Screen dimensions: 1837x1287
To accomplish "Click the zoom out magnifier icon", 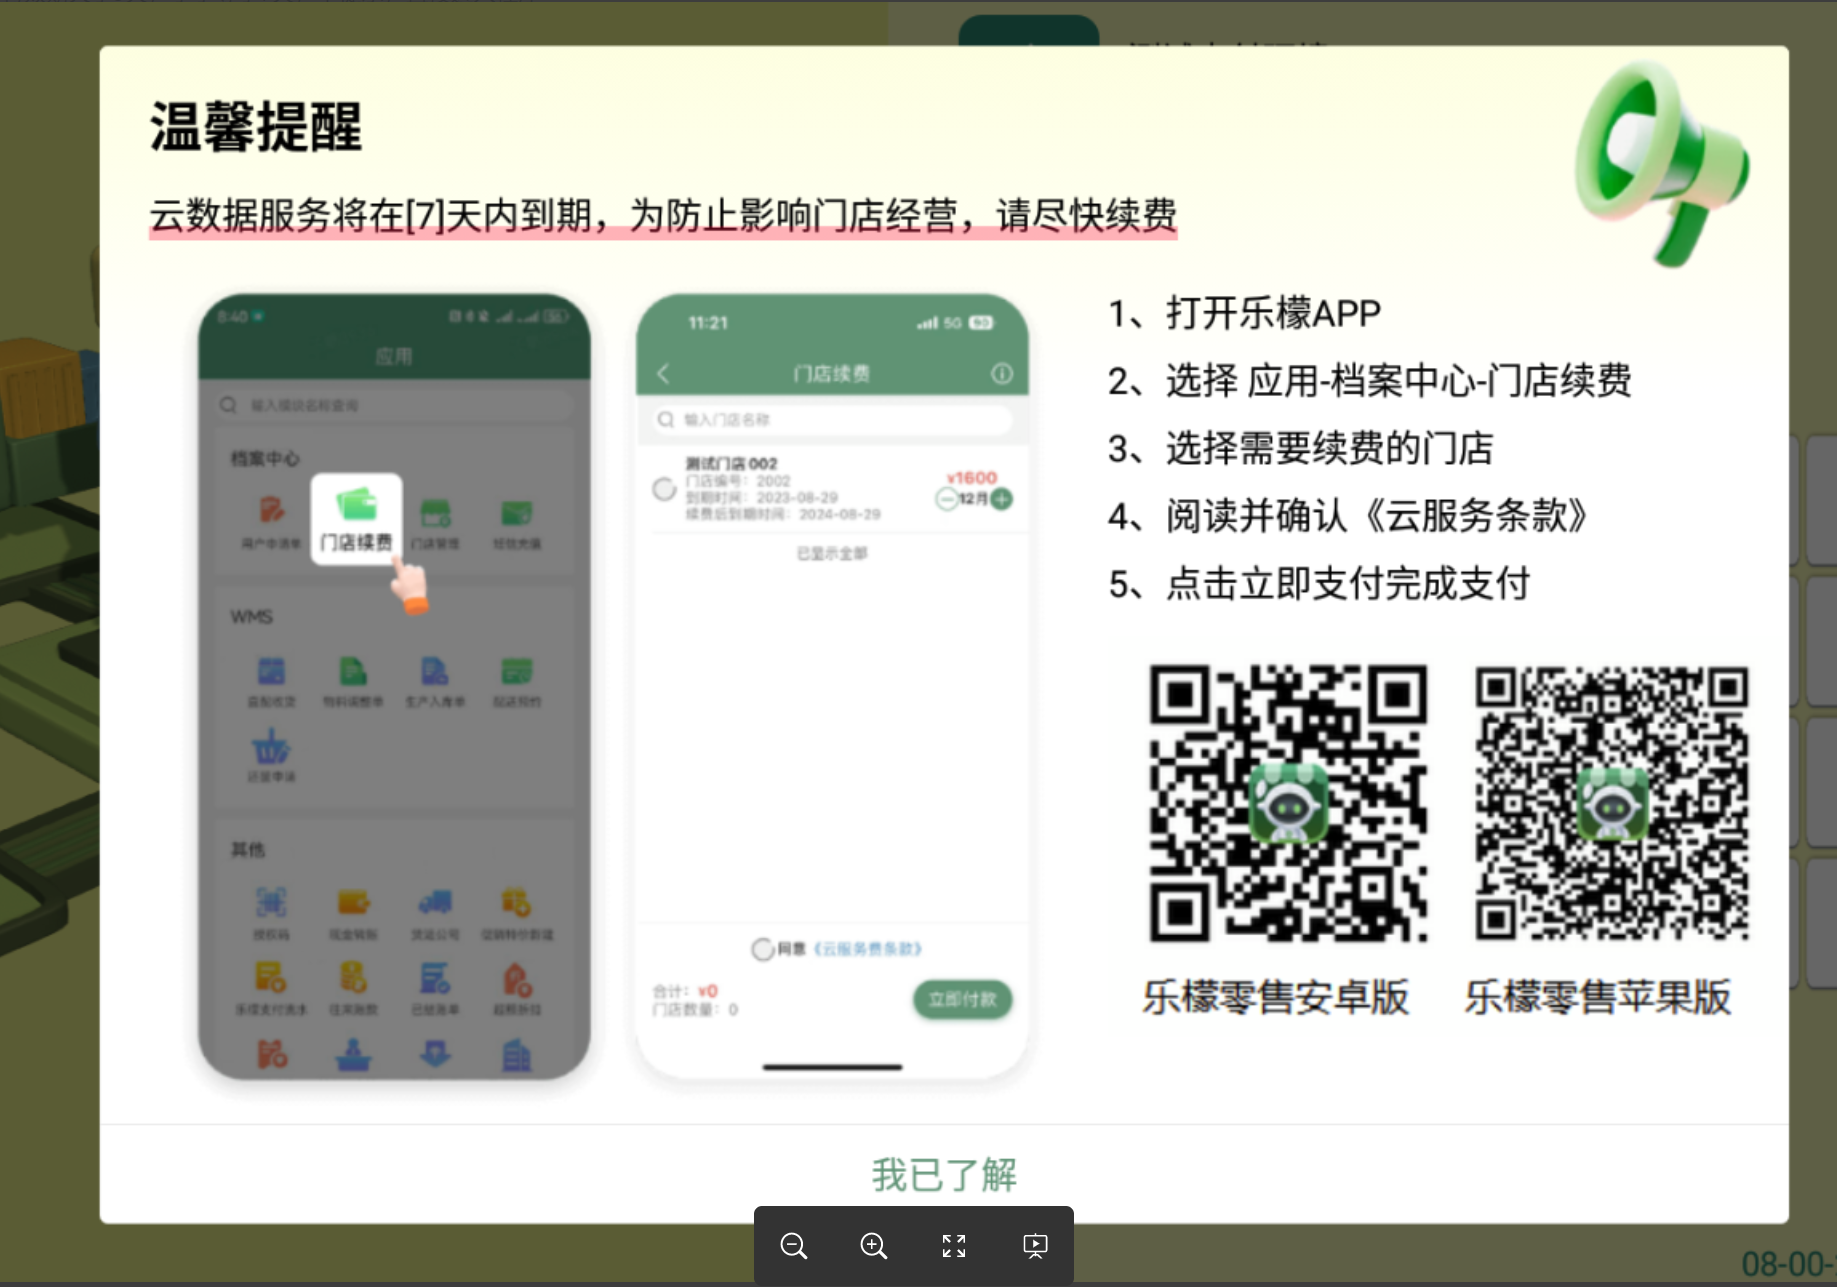I will click(x=794, y=1246).
